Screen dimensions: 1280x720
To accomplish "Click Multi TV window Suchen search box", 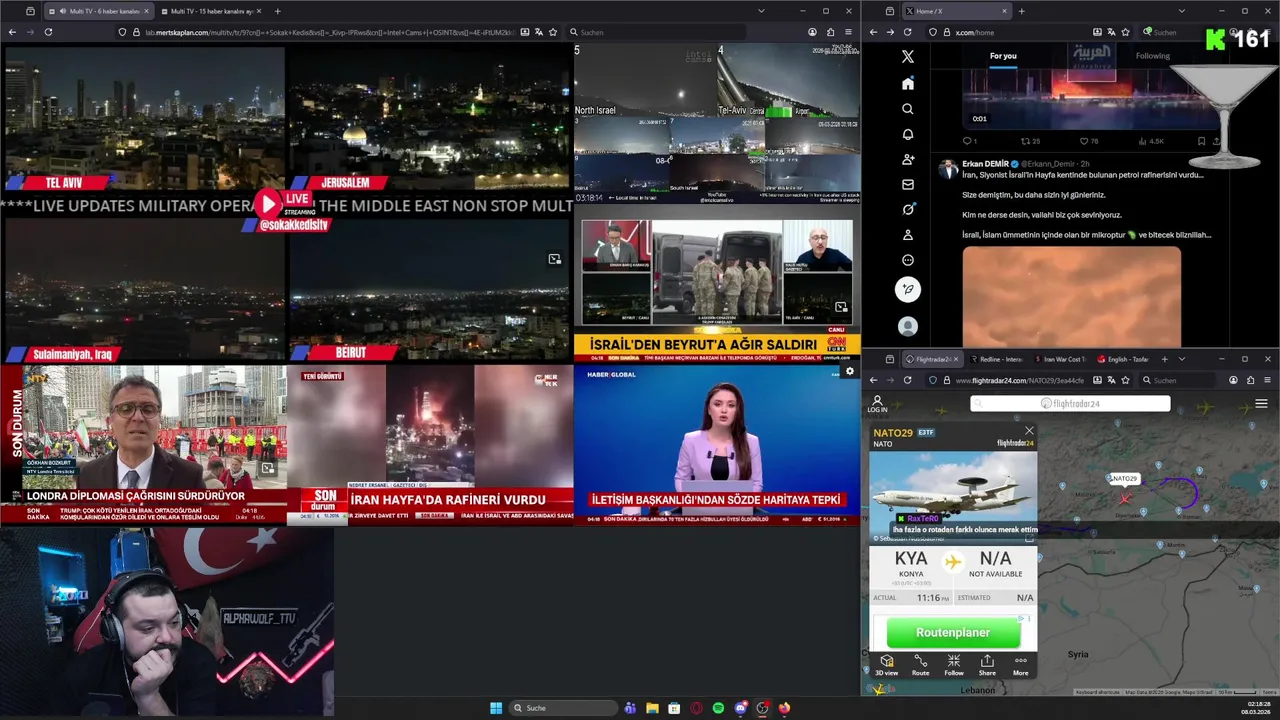I will pyautogui.click(x=656, y=32).
